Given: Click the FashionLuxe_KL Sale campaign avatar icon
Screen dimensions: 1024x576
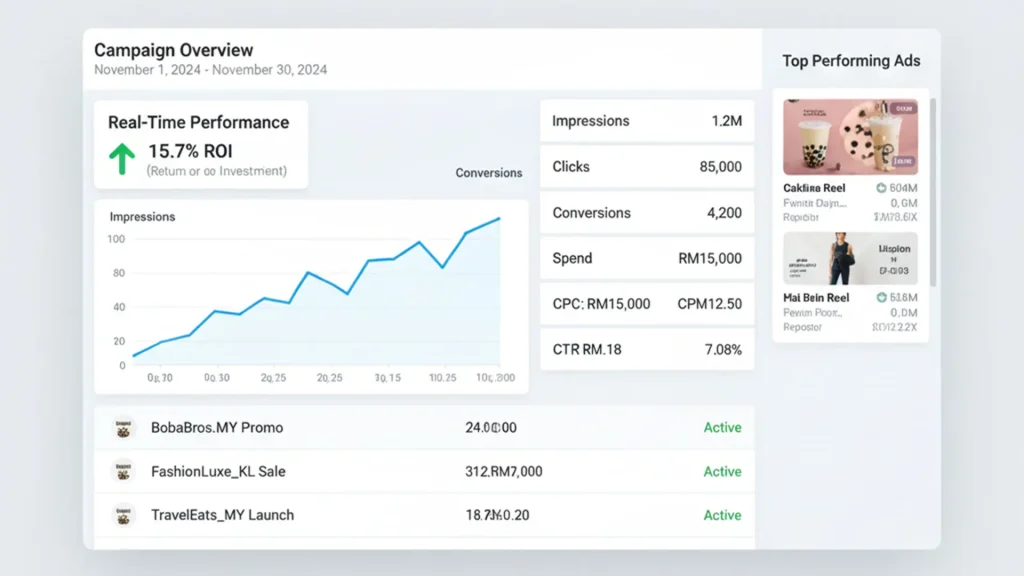Looking at the screenshot, I should 124,471.
